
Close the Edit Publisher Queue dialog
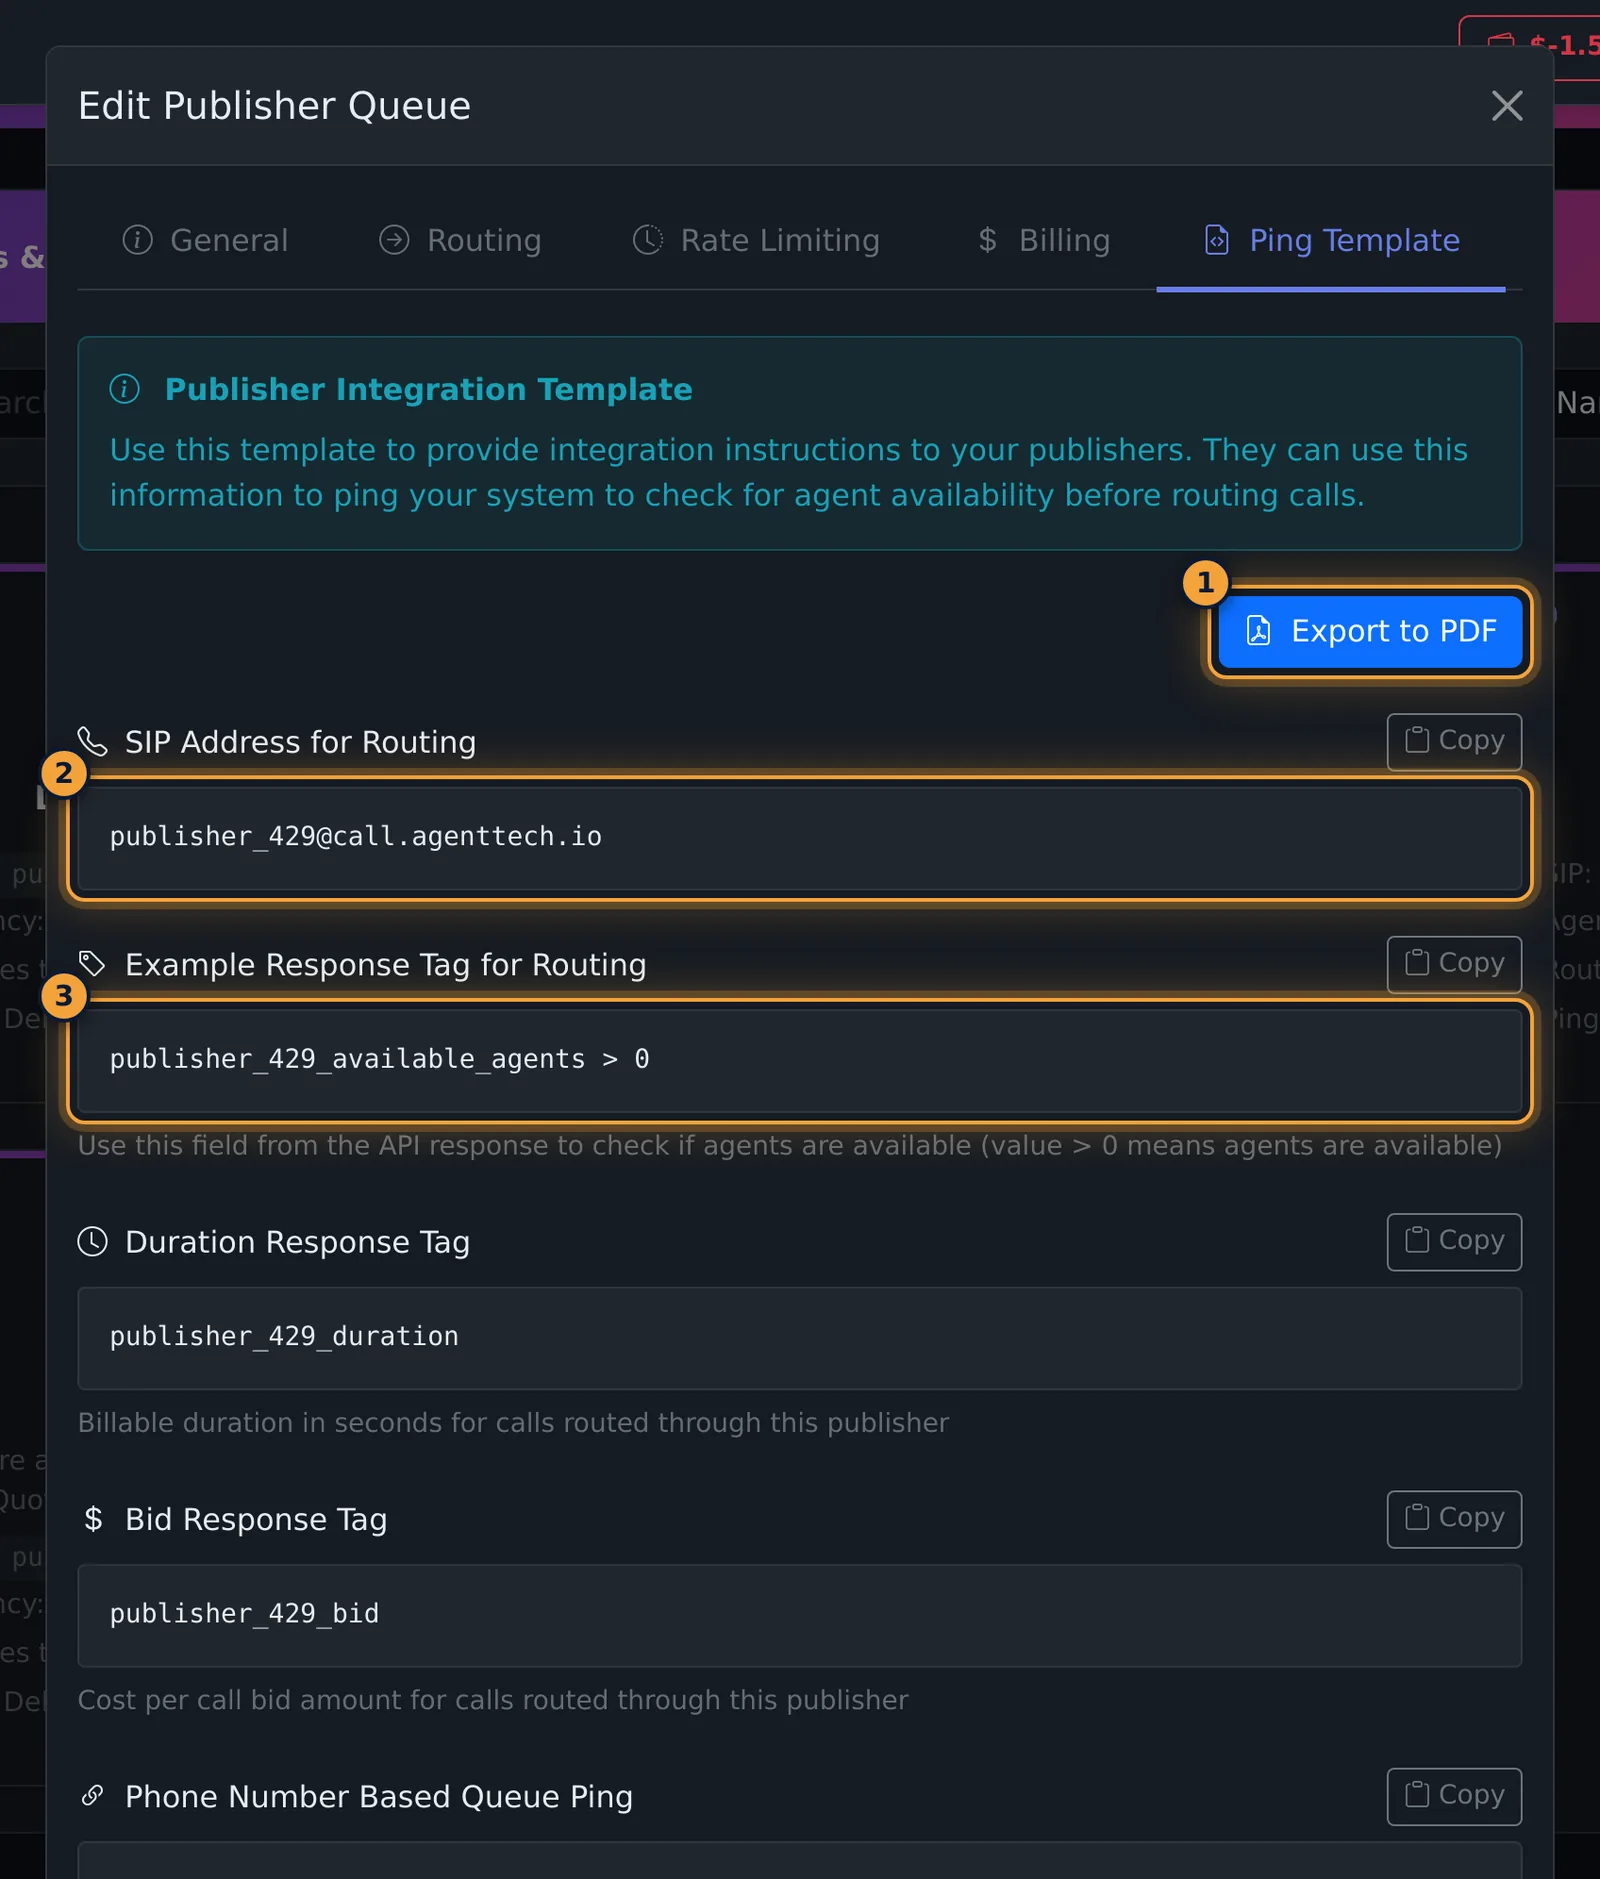click(x=1507, y=105)
